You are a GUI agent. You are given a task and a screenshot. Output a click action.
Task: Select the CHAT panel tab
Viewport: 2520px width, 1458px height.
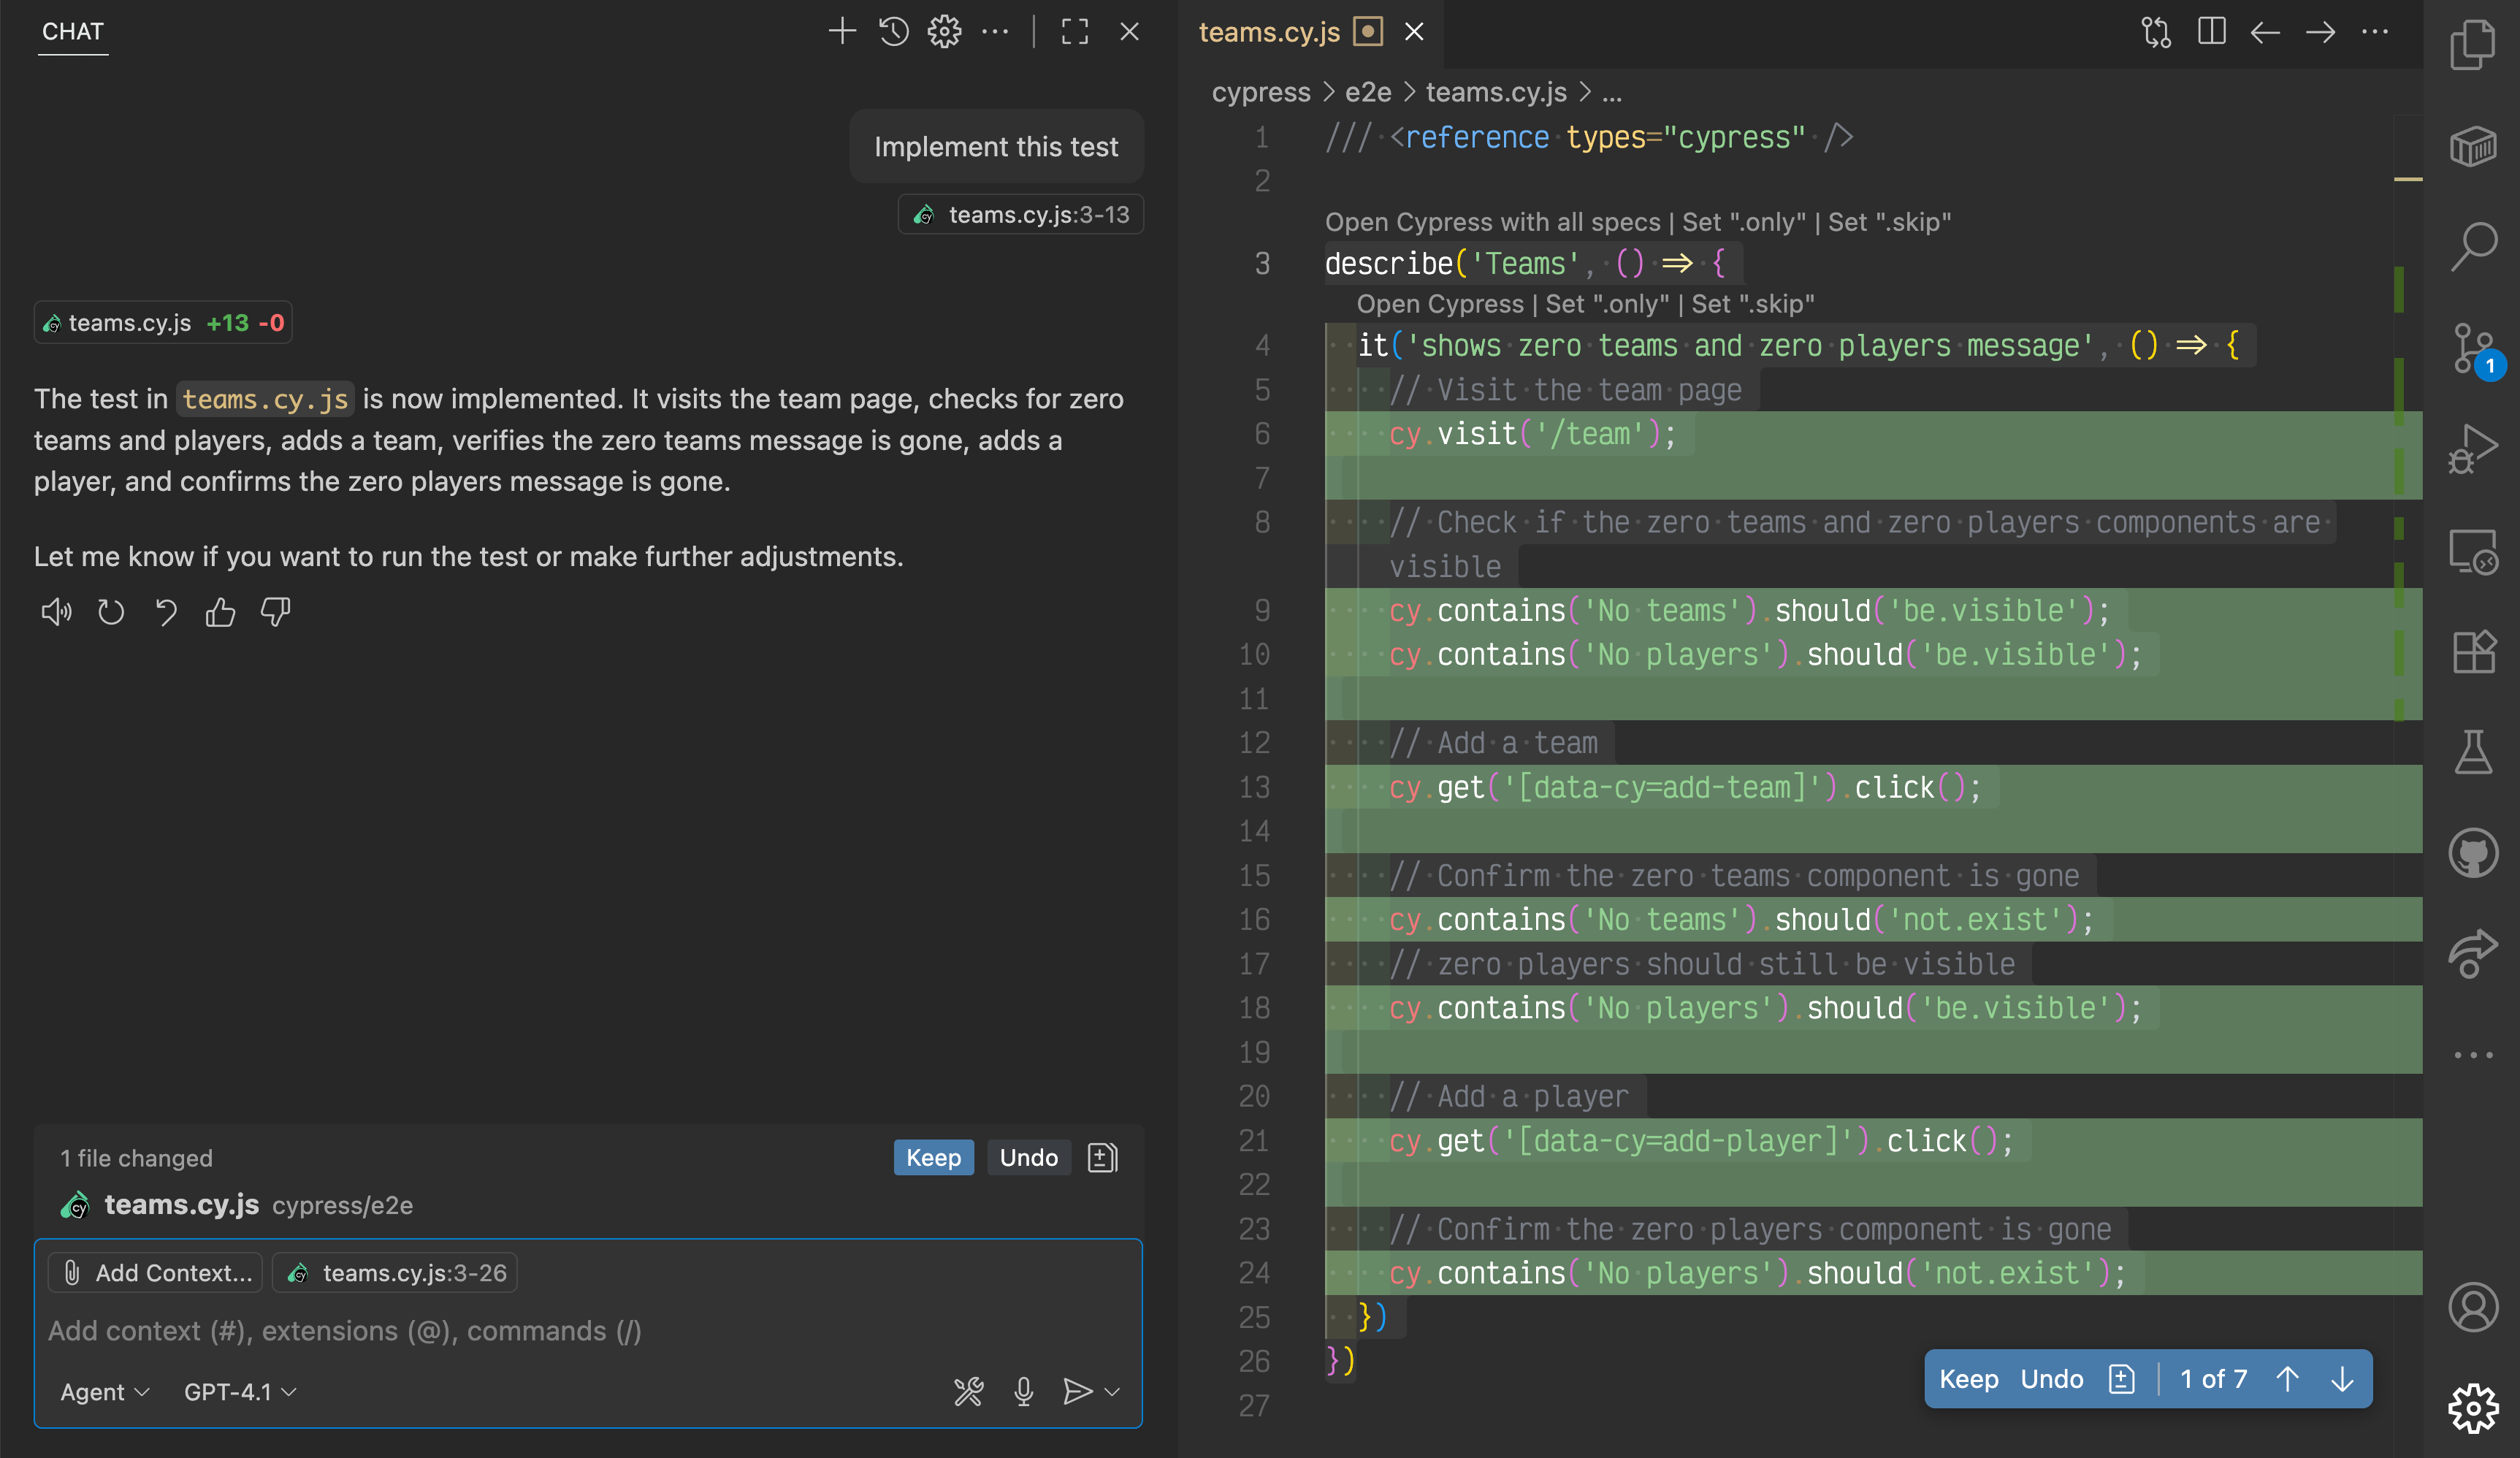point(72,31)
